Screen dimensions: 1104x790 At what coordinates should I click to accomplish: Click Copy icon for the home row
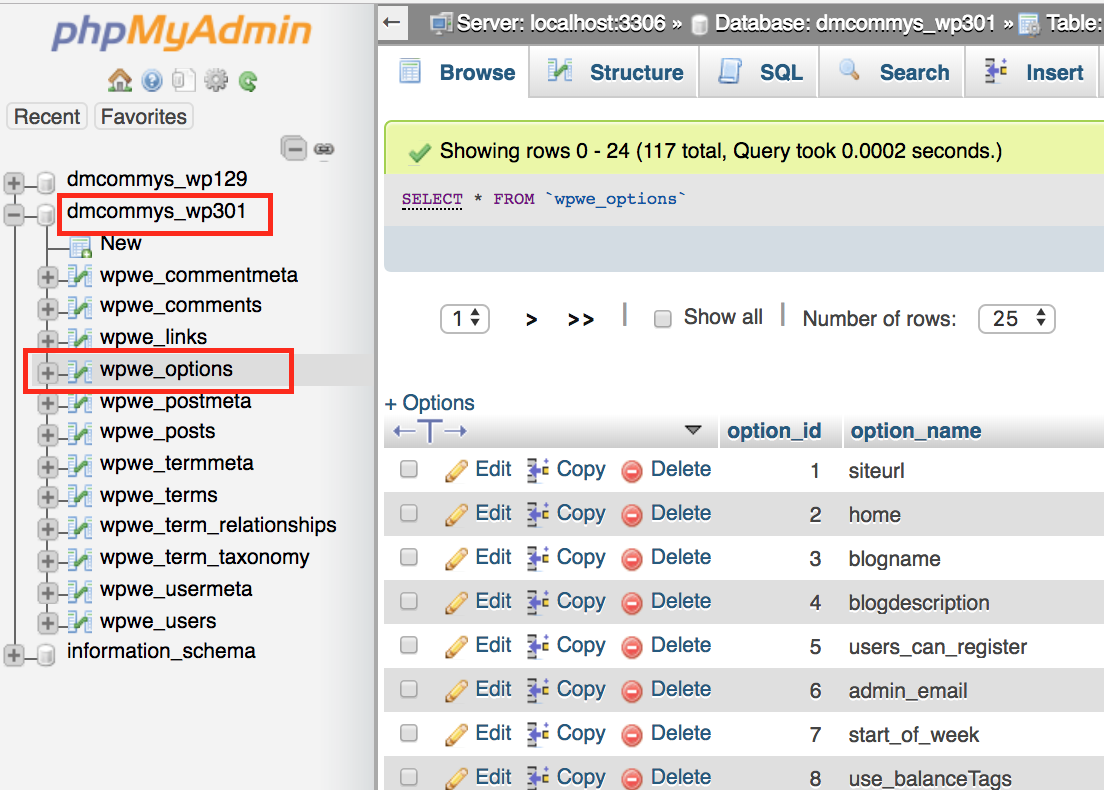coord(538,515)
